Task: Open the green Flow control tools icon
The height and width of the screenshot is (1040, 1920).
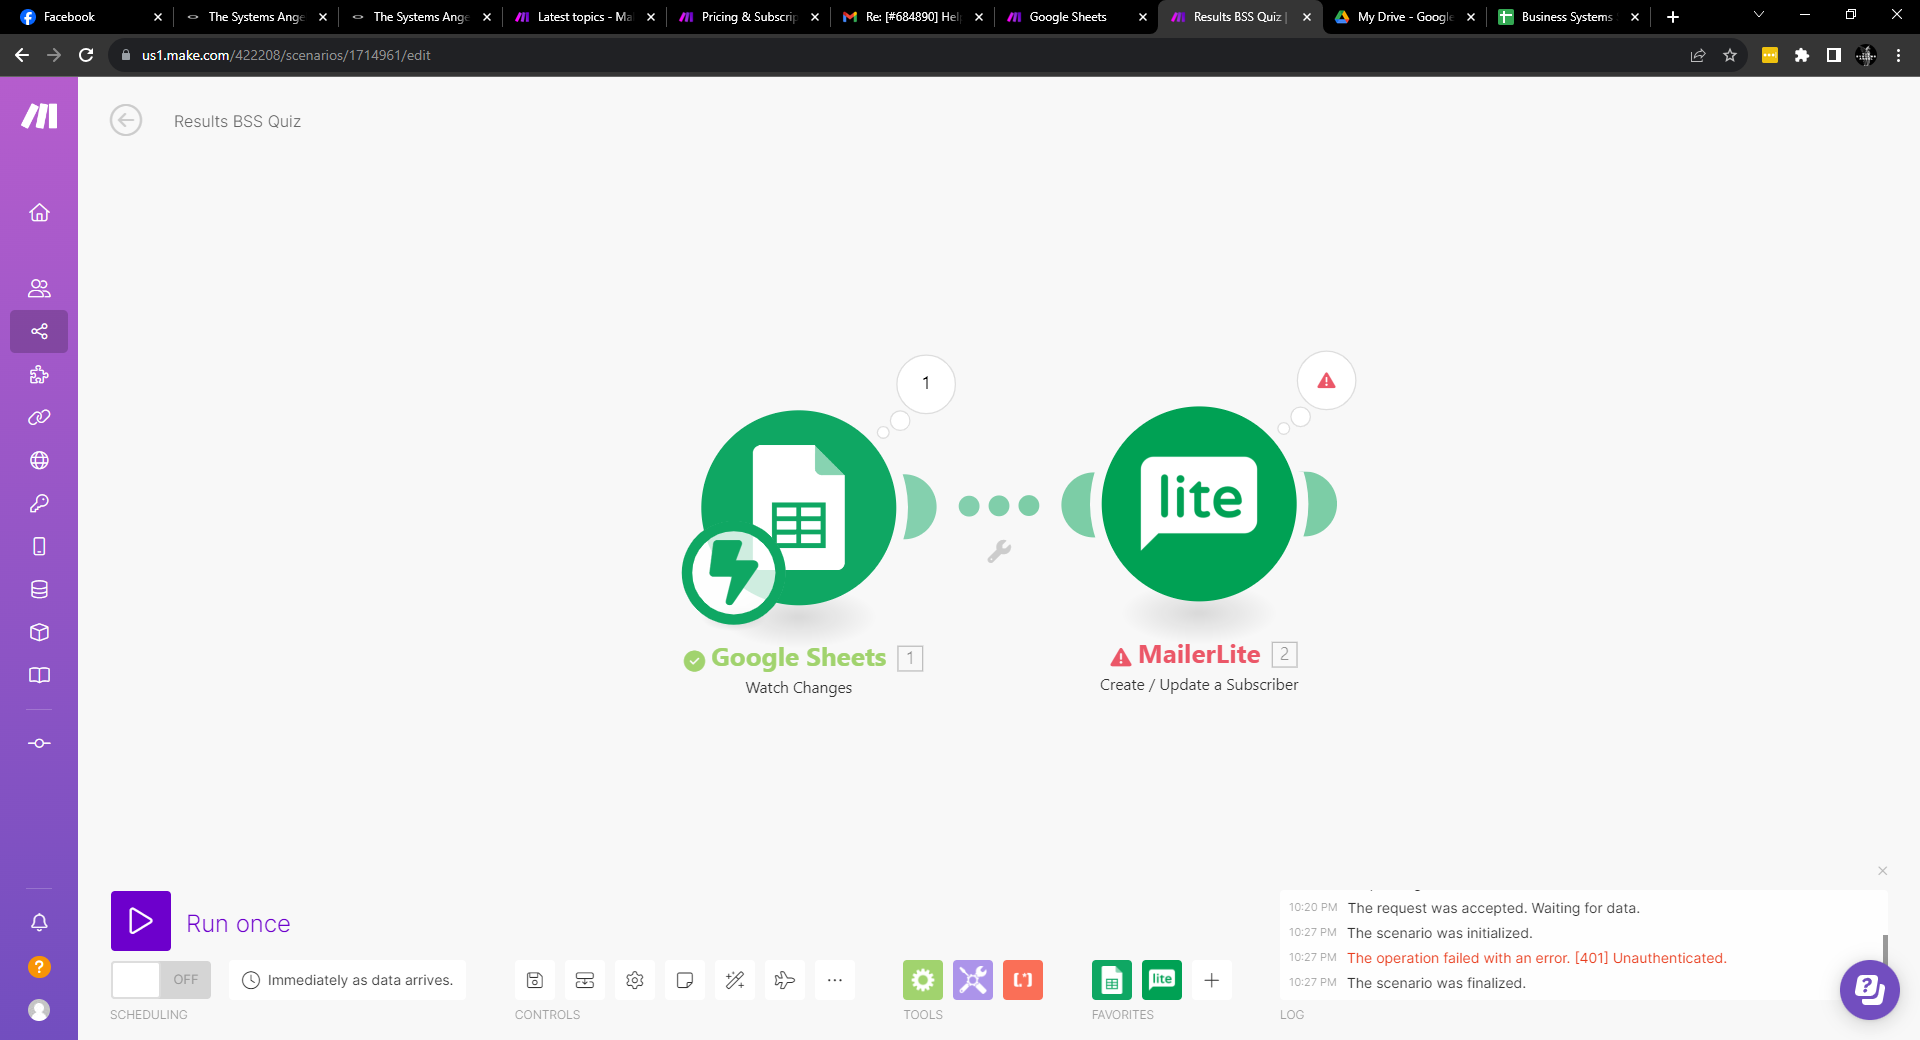Action: 923,980
